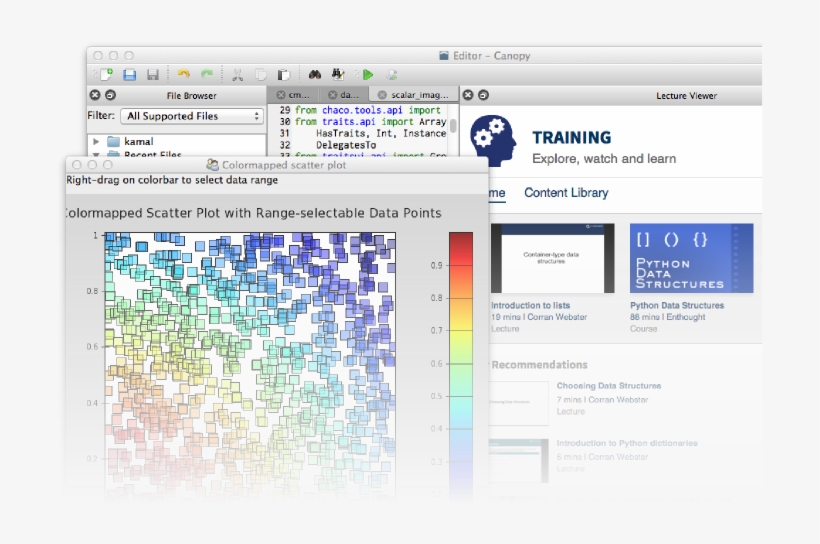820x544 pixels.
Task: Open the Introduction to lists thumbnail
Action: coord(552,258)
